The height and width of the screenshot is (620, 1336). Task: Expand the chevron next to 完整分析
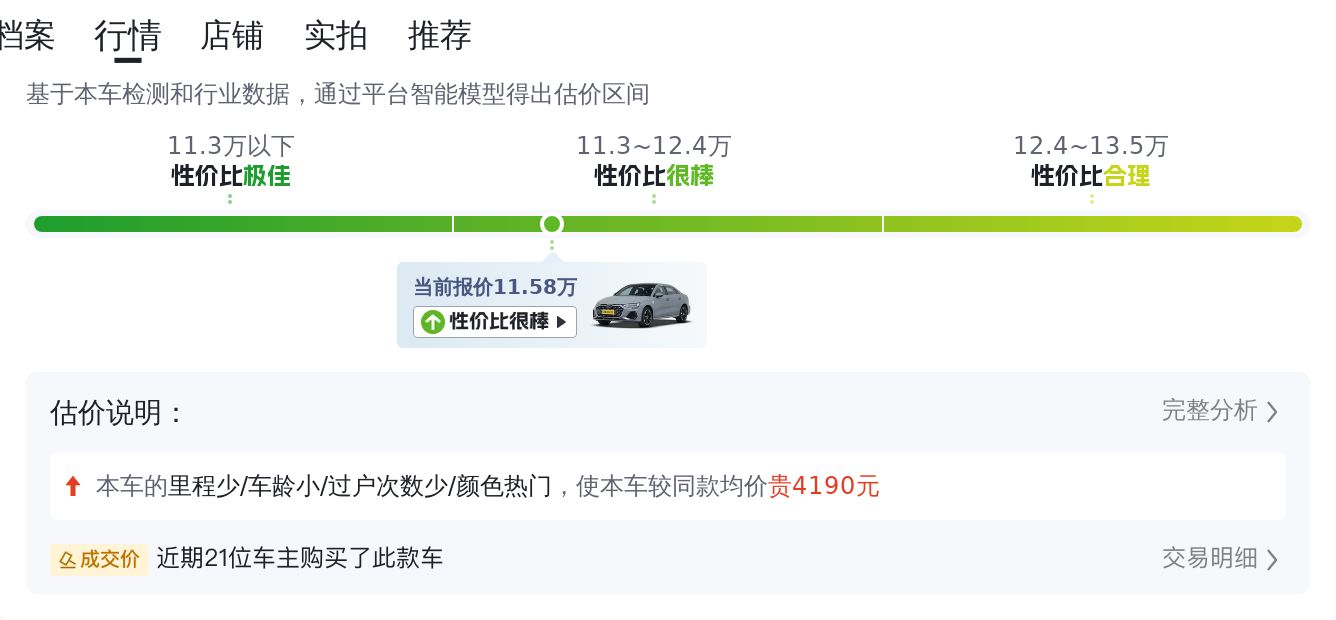1273,411
